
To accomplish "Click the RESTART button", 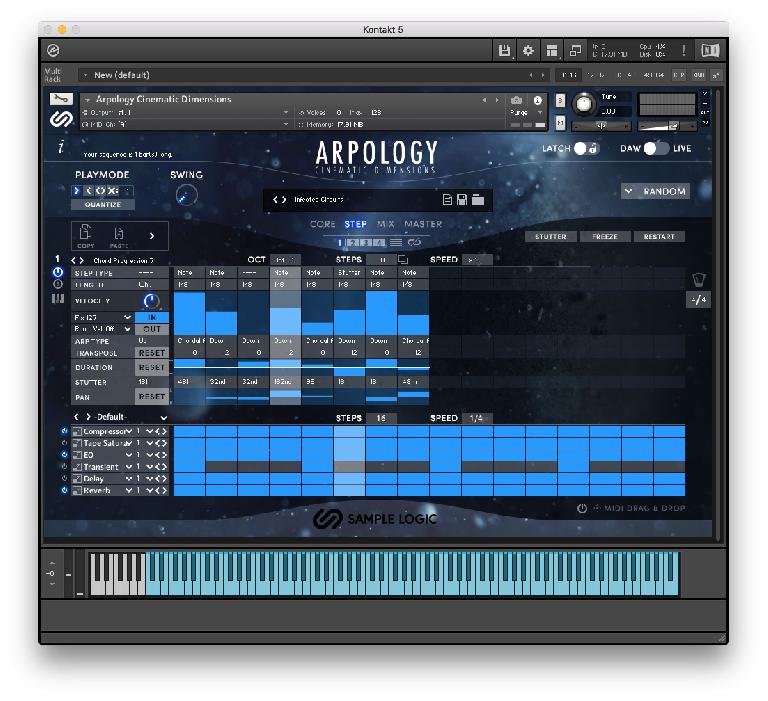I will (659, 237).
